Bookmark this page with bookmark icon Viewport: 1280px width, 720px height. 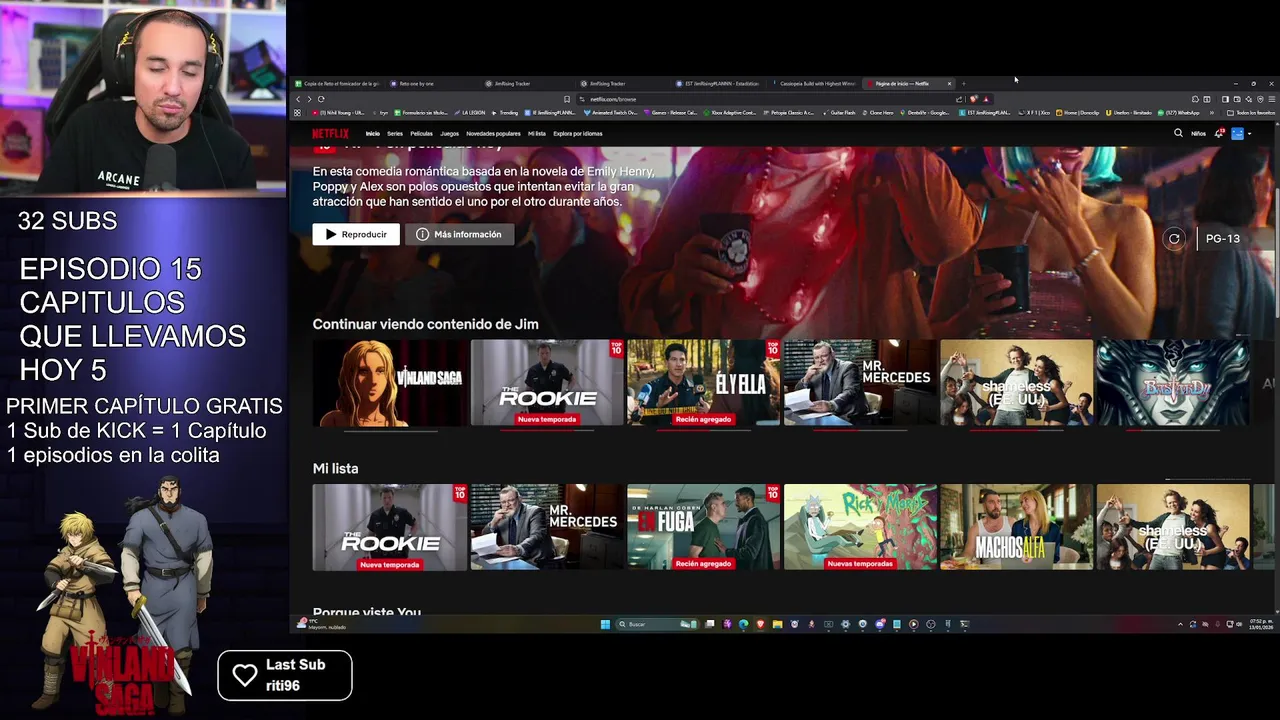pyautogui.click(x=567, y=99)
